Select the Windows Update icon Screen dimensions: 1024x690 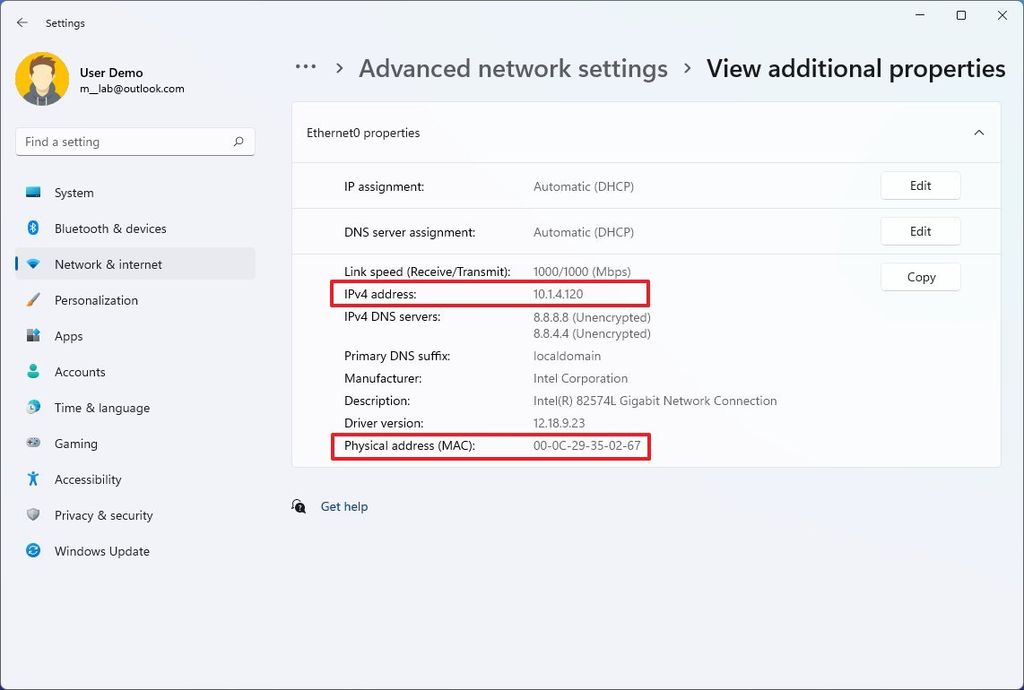click(x=33, y=551)
